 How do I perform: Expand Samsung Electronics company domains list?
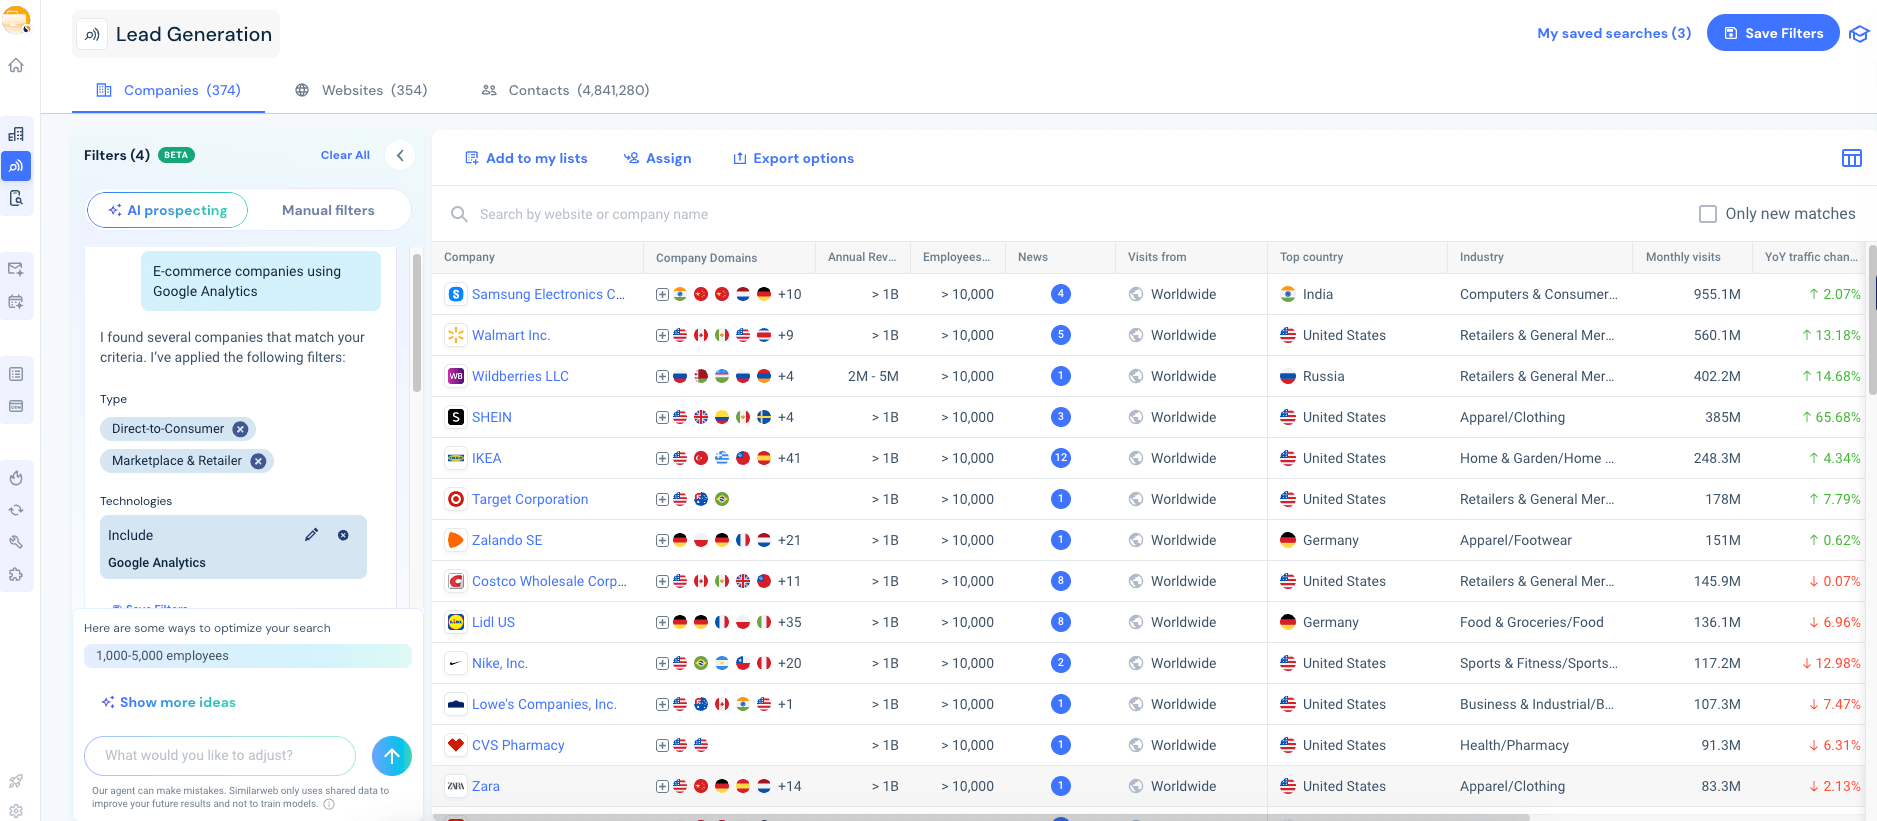[x=662, y=294]
